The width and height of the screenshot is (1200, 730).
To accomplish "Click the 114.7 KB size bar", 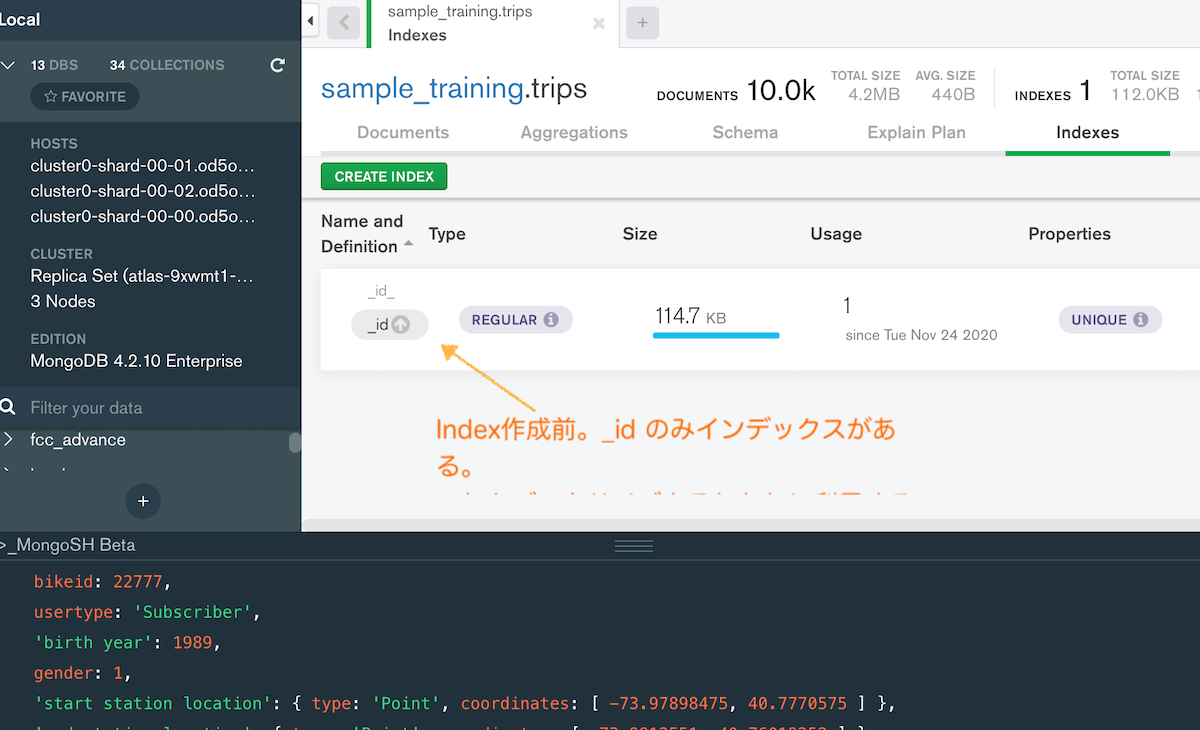I will tap(716, 335).
